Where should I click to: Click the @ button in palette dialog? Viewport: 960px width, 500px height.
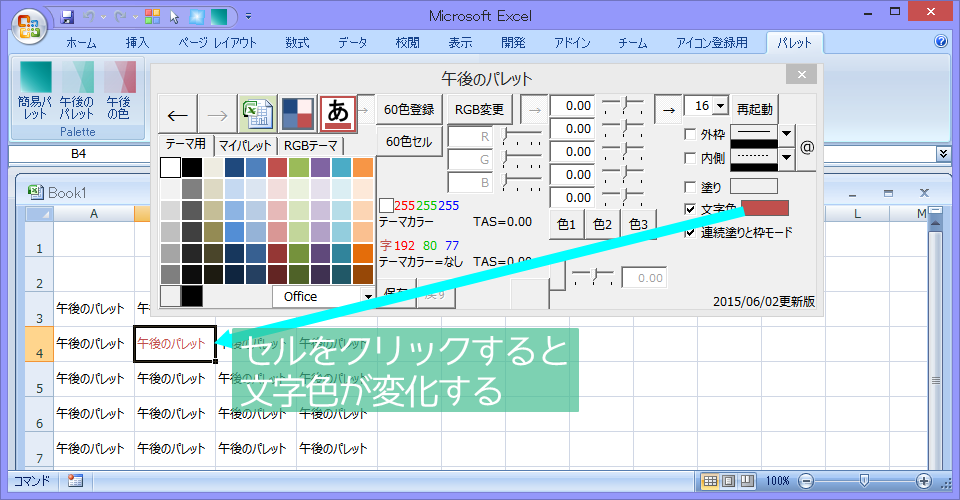pyautogui.click(x=807, y=147)
